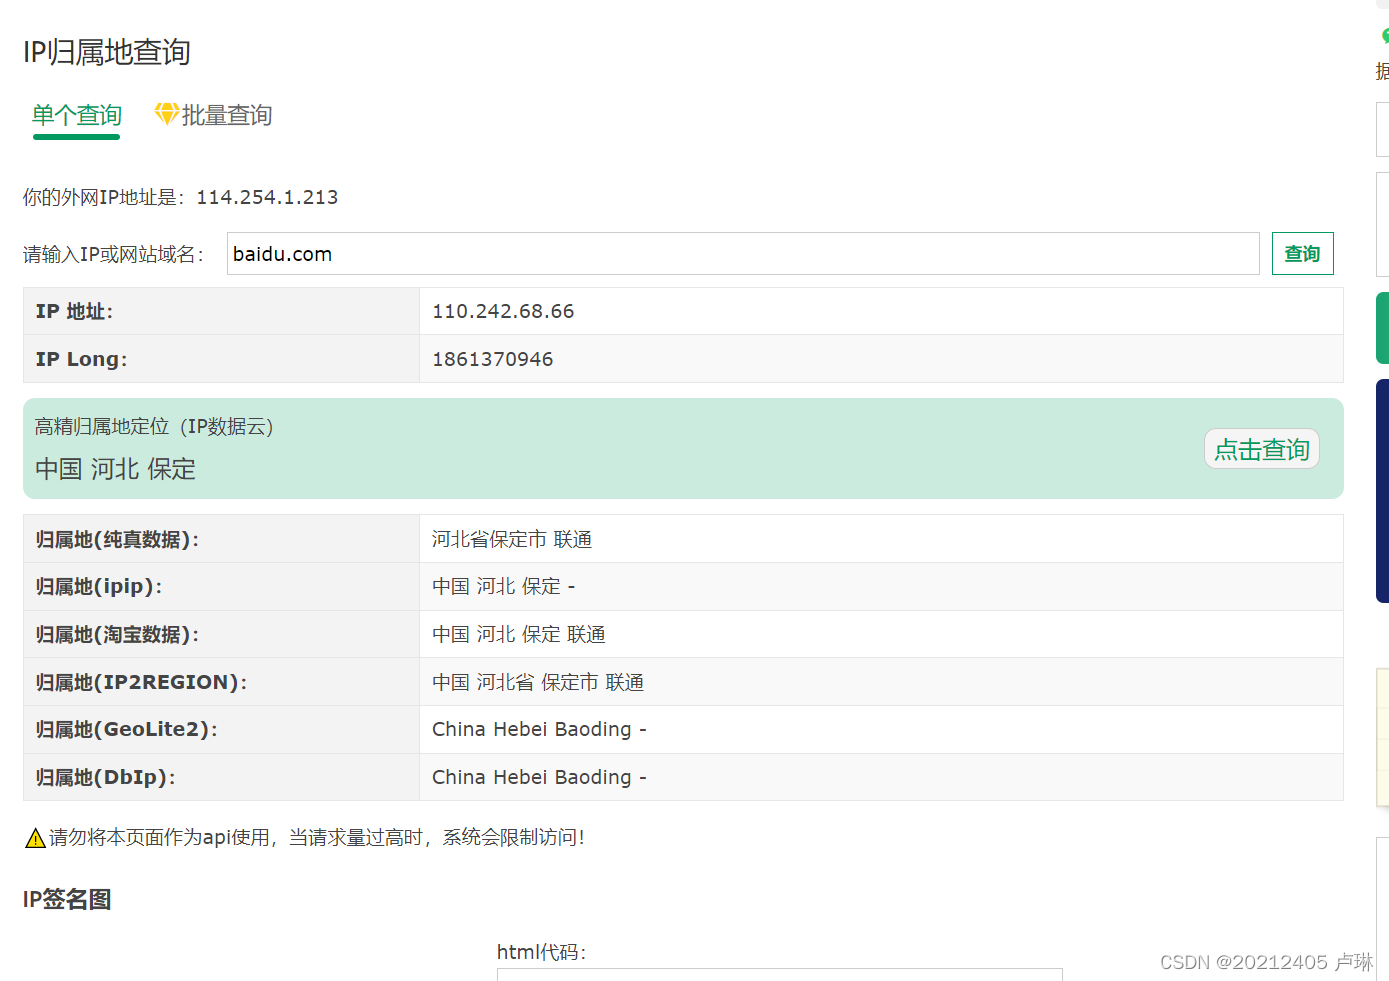
Task: Click the 归属地(ipip) row label
Action: pos(99,586)
